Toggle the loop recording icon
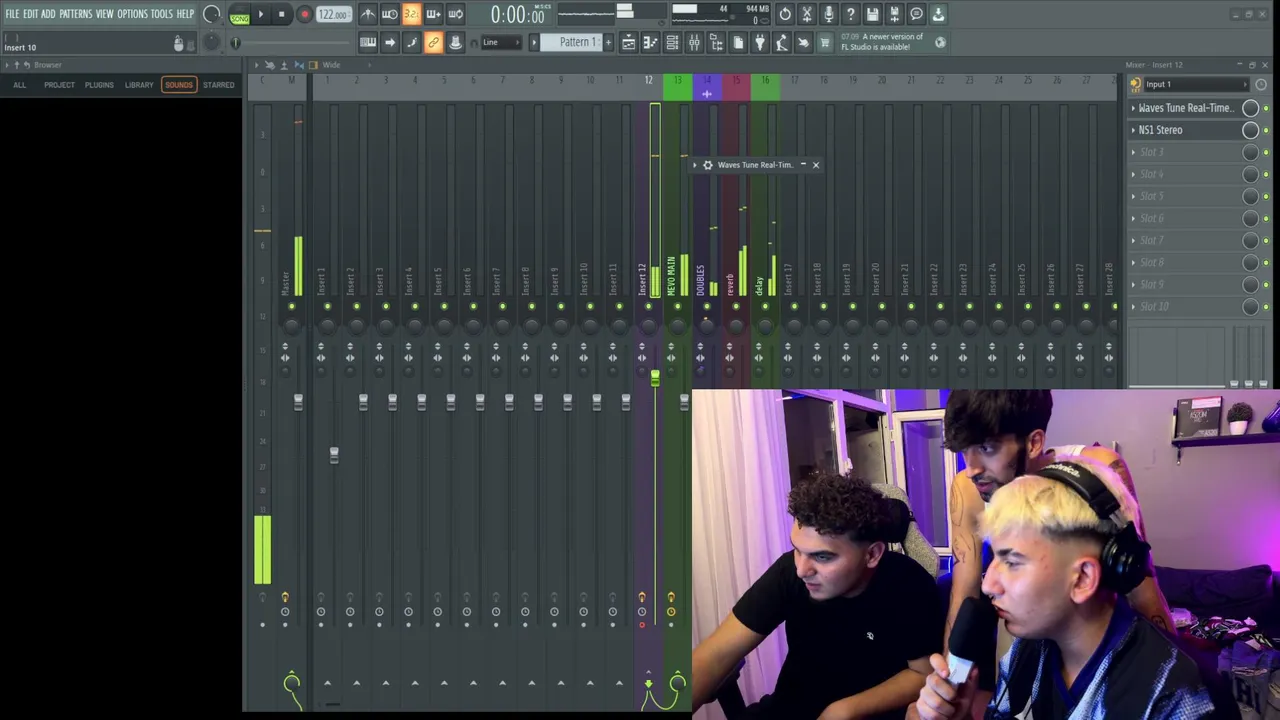The width and height of the screenshot is (1280, 720). point(455,14)
